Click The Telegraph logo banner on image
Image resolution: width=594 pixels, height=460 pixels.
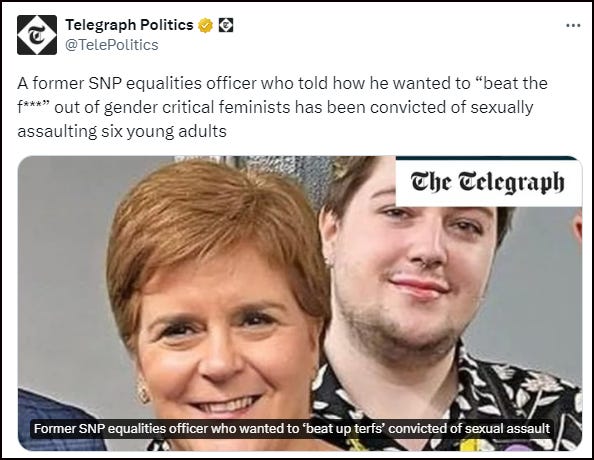488,183
